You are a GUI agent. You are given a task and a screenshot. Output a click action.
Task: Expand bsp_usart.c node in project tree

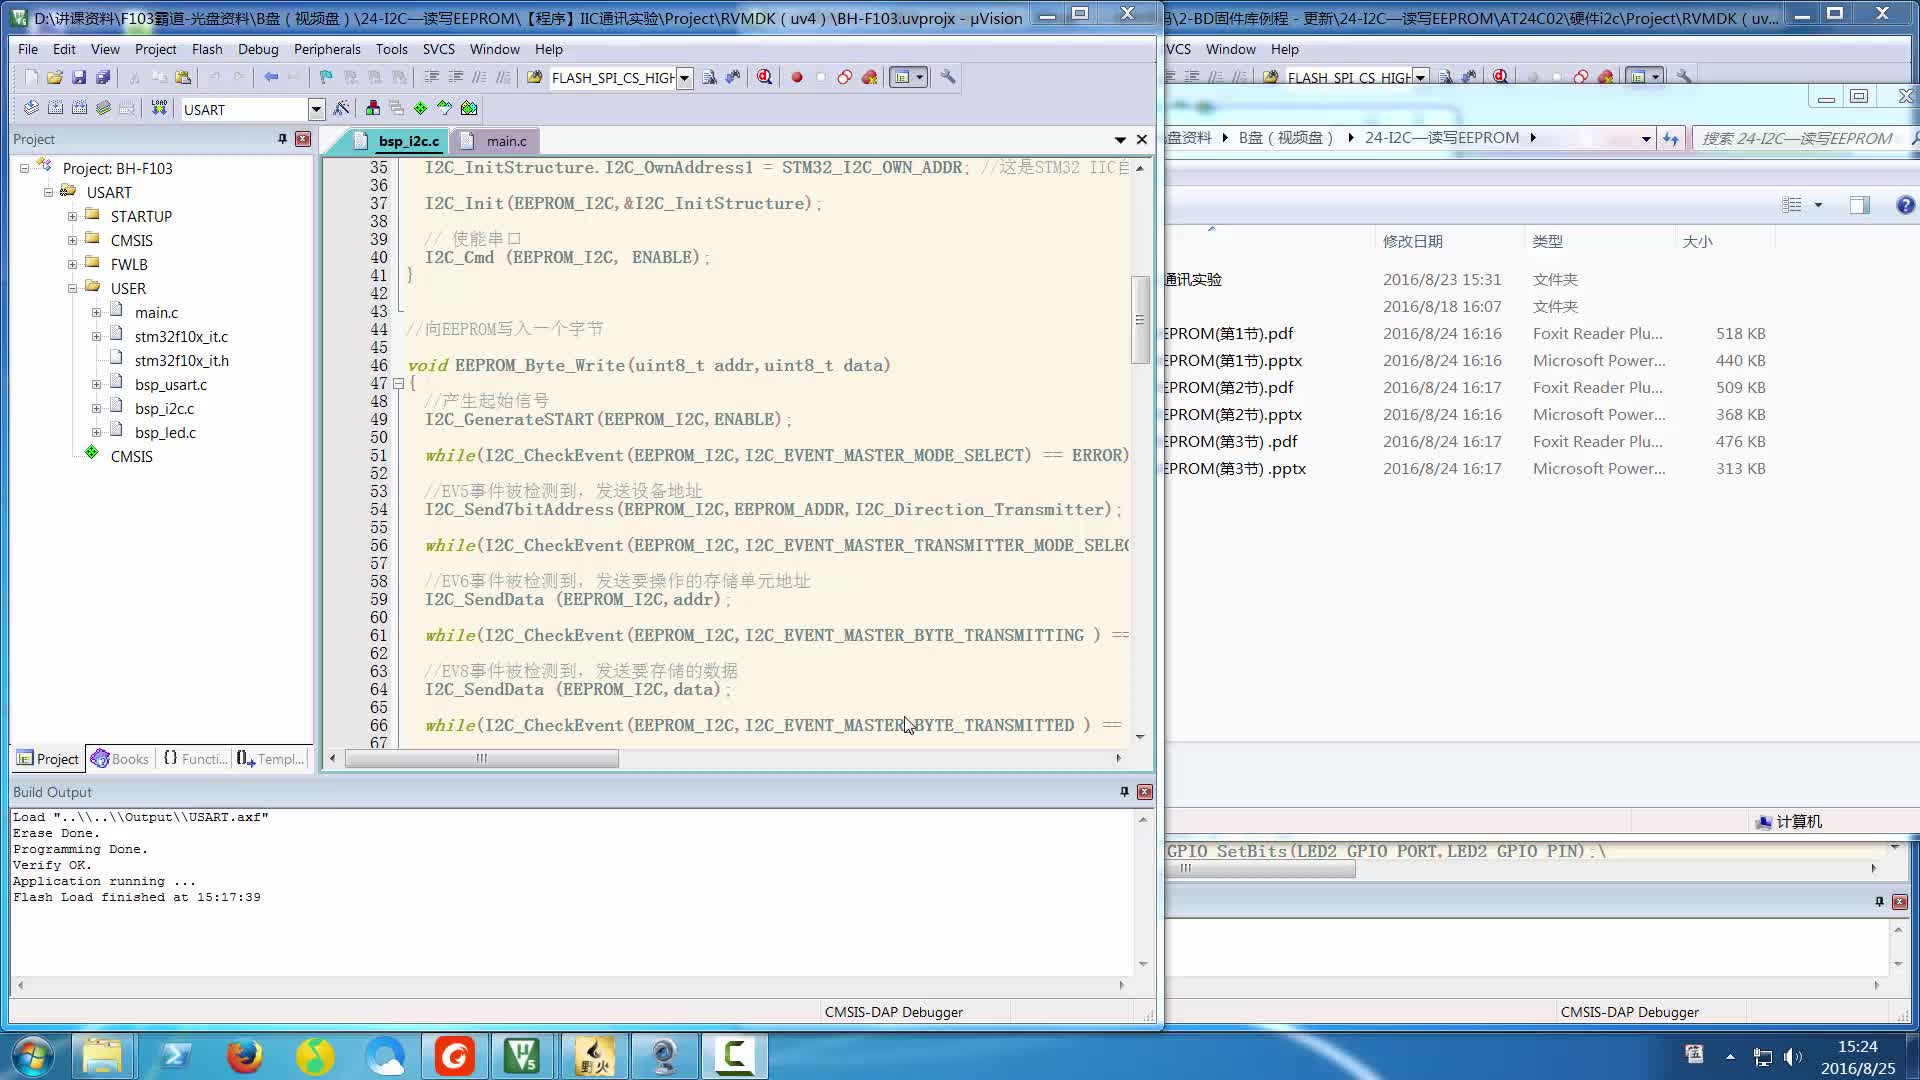pos(96,385)
